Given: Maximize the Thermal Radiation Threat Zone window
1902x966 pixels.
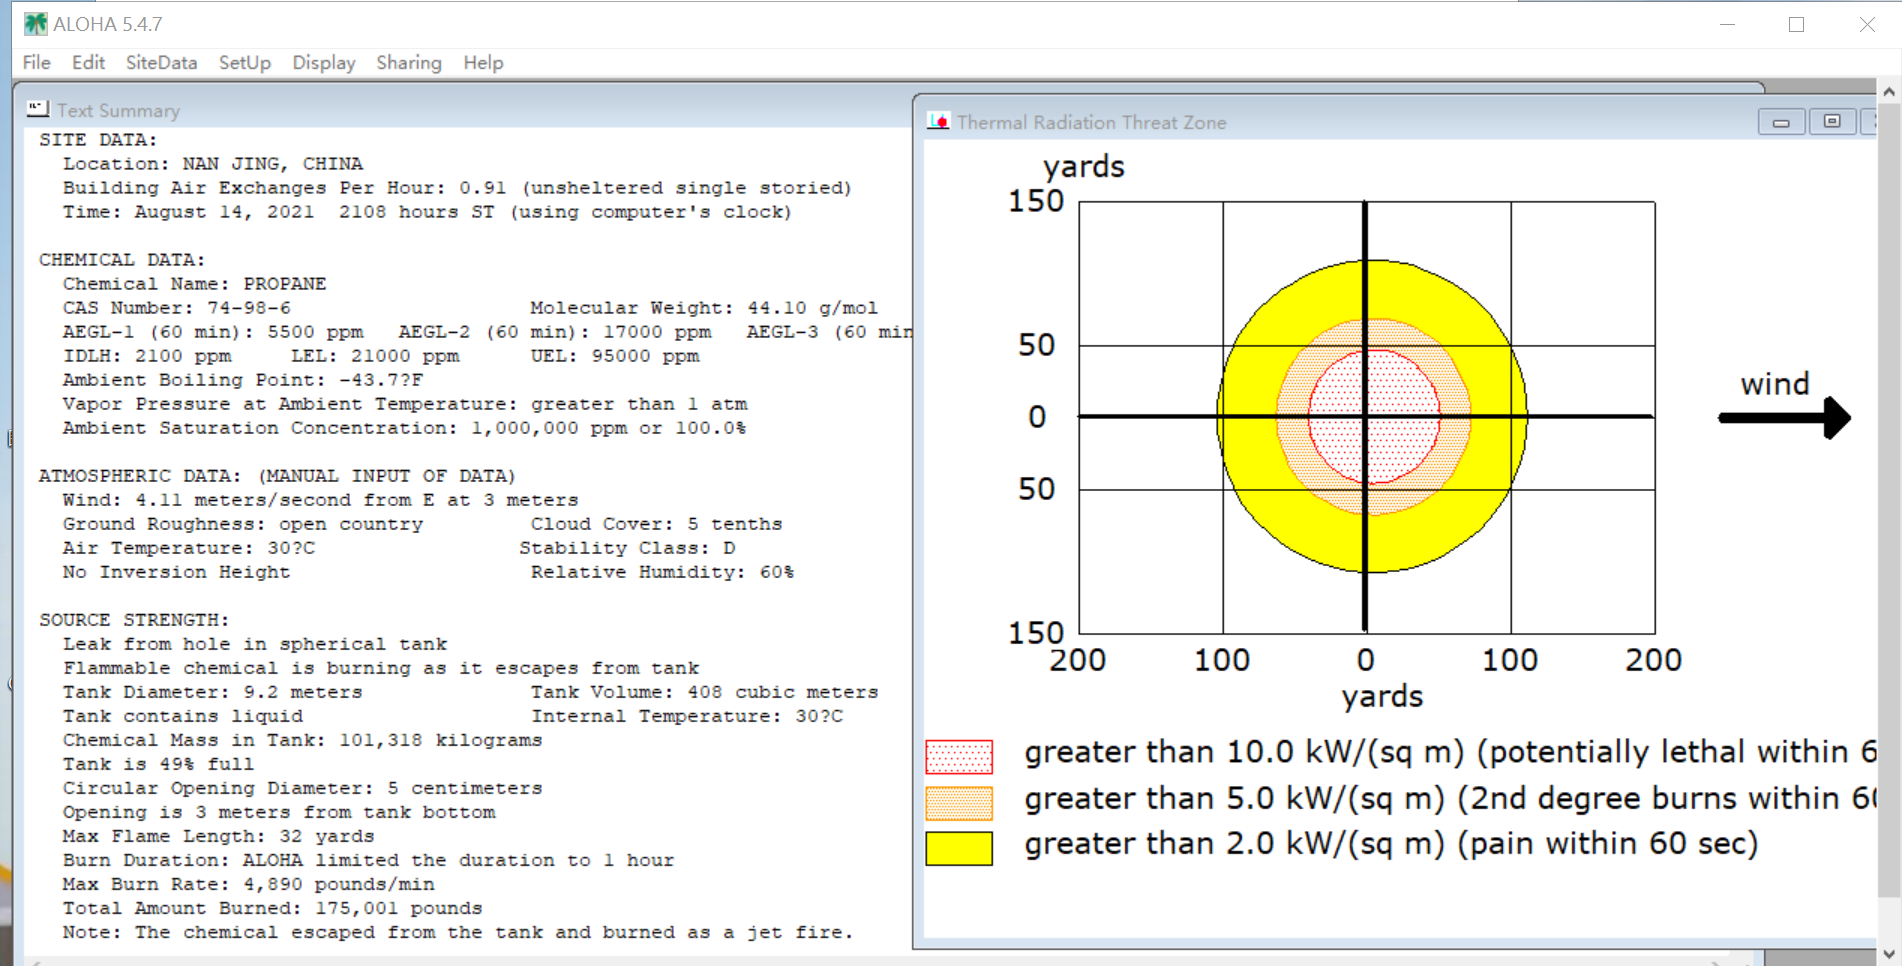Looking at the screenshot, I should [x=1832, y=122].
